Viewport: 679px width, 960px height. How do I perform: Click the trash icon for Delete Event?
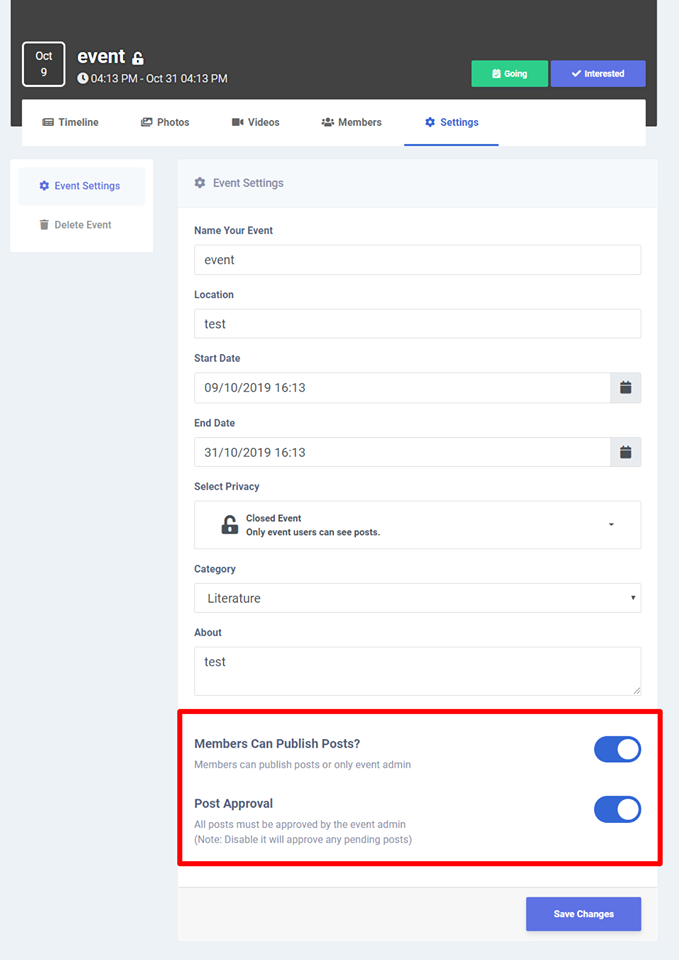tap(44, 225)
